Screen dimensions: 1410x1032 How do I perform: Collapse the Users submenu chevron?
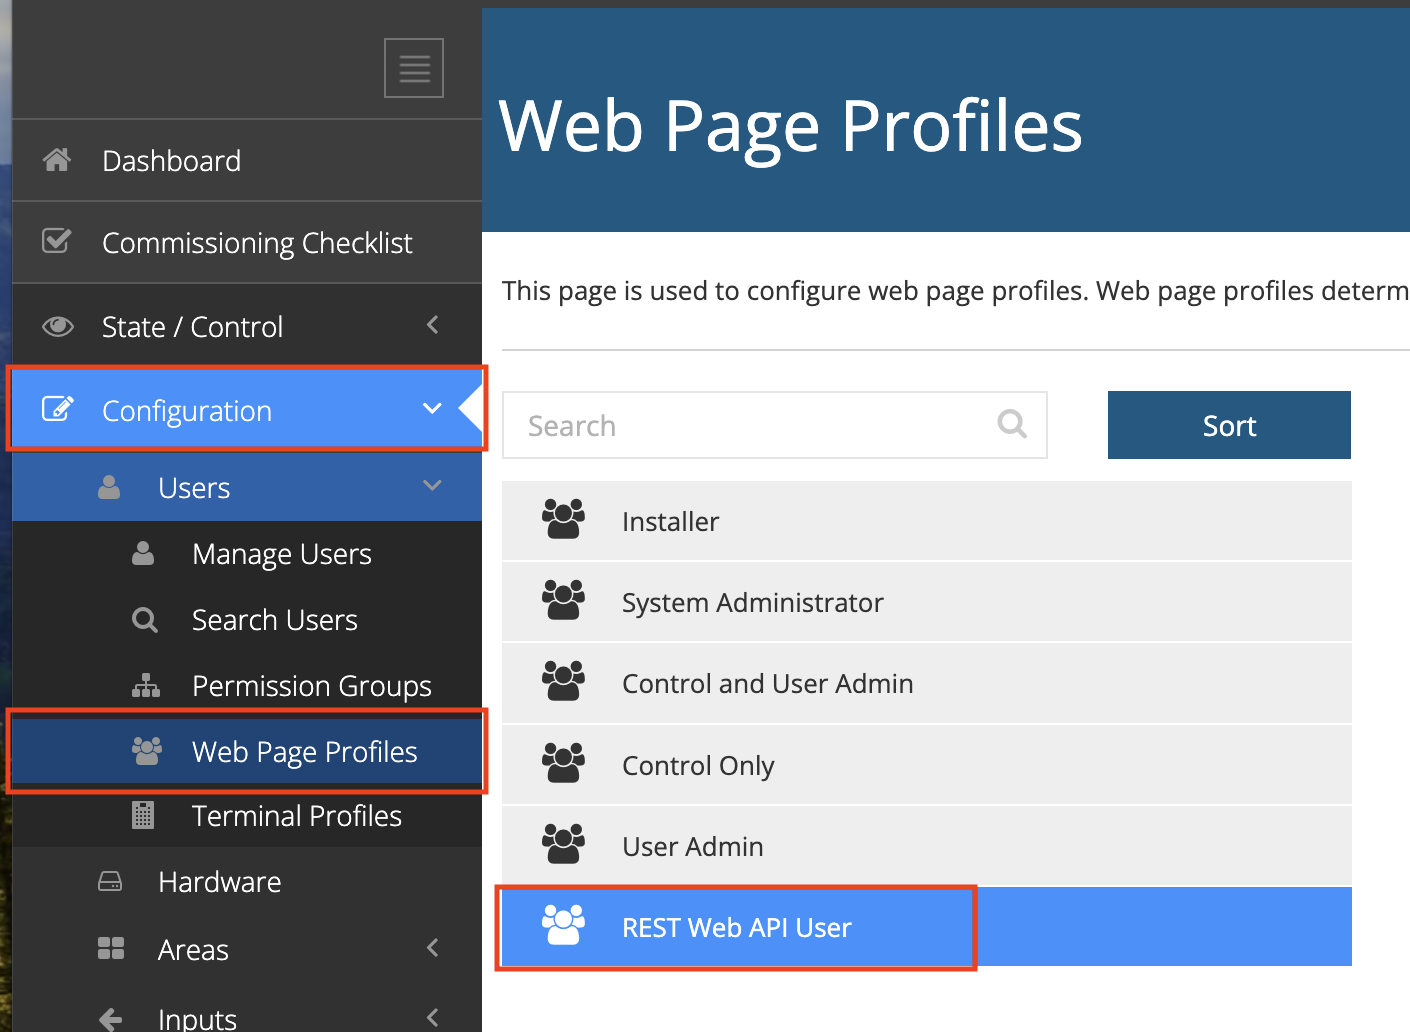[432, 486]
